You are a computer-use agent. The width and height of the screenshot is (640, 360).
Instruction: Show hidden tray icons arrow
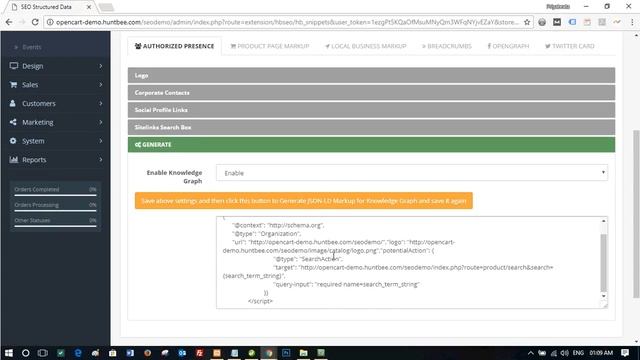[530, 353]
